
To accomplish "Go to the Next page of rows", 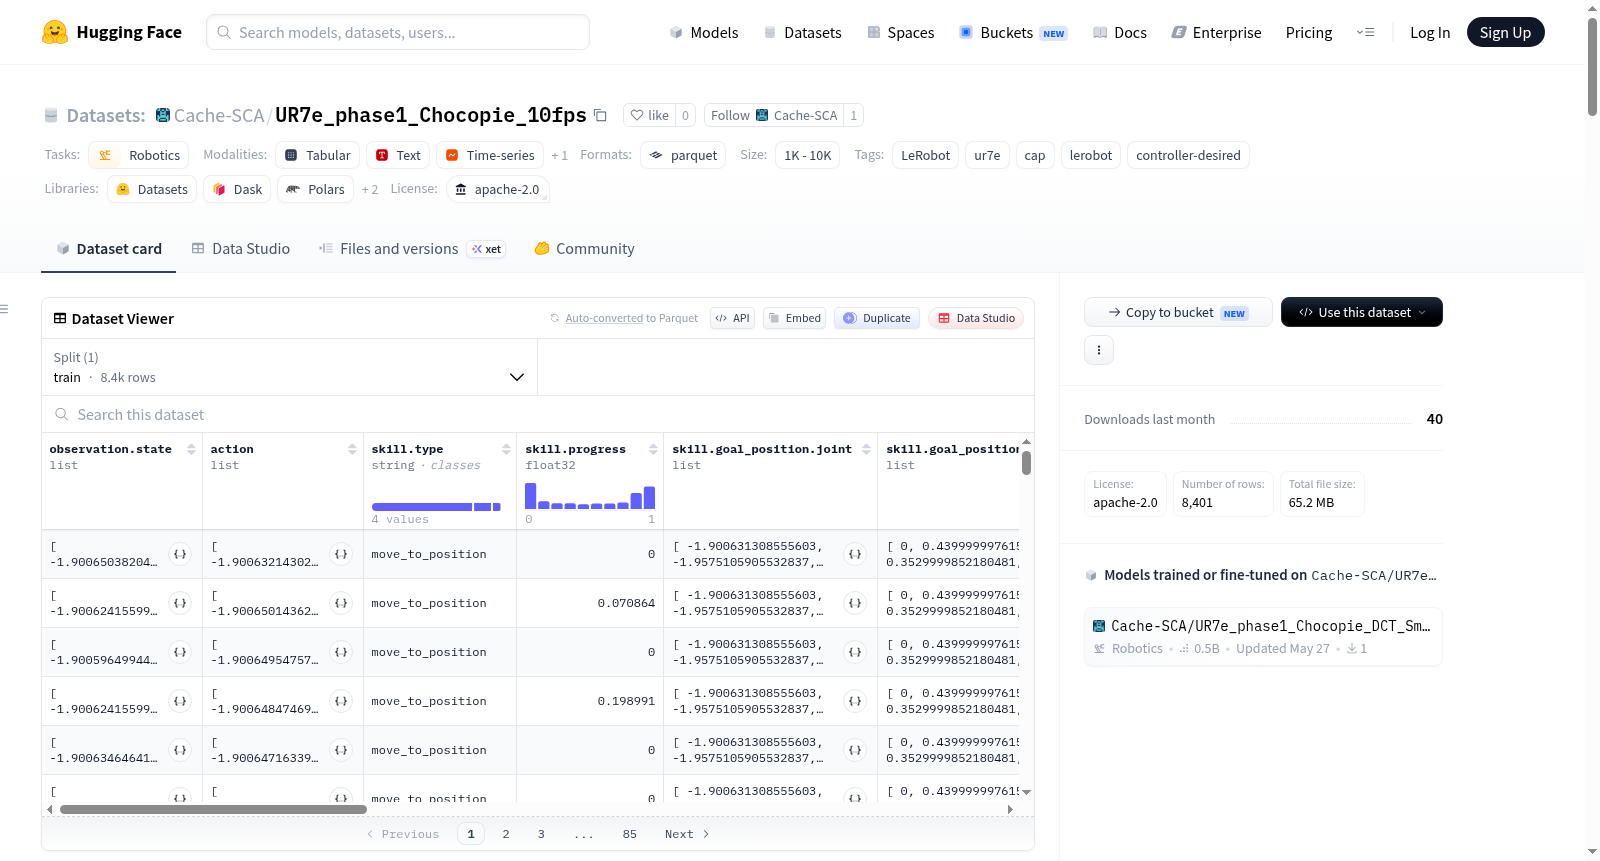I will [x=687, y=834].
